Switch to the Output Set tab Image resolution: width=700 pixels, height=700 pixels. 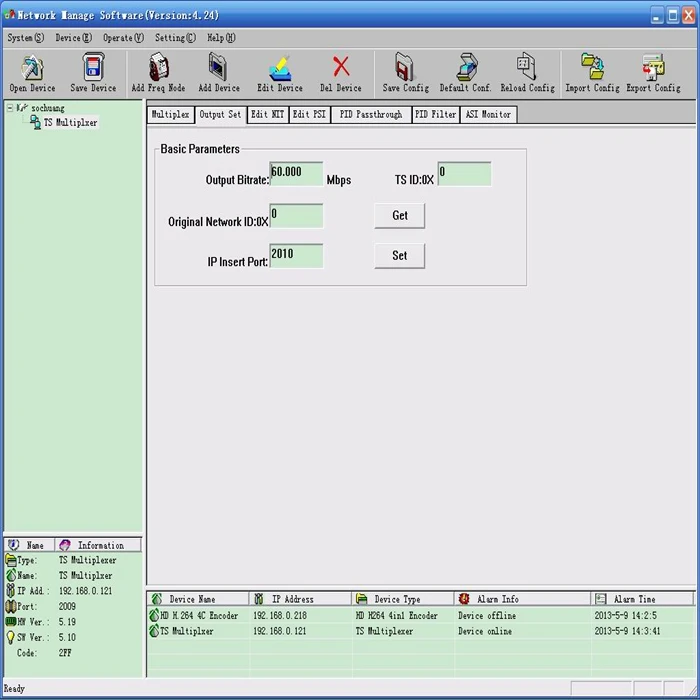pyautogui.click(x=220, y=115)
